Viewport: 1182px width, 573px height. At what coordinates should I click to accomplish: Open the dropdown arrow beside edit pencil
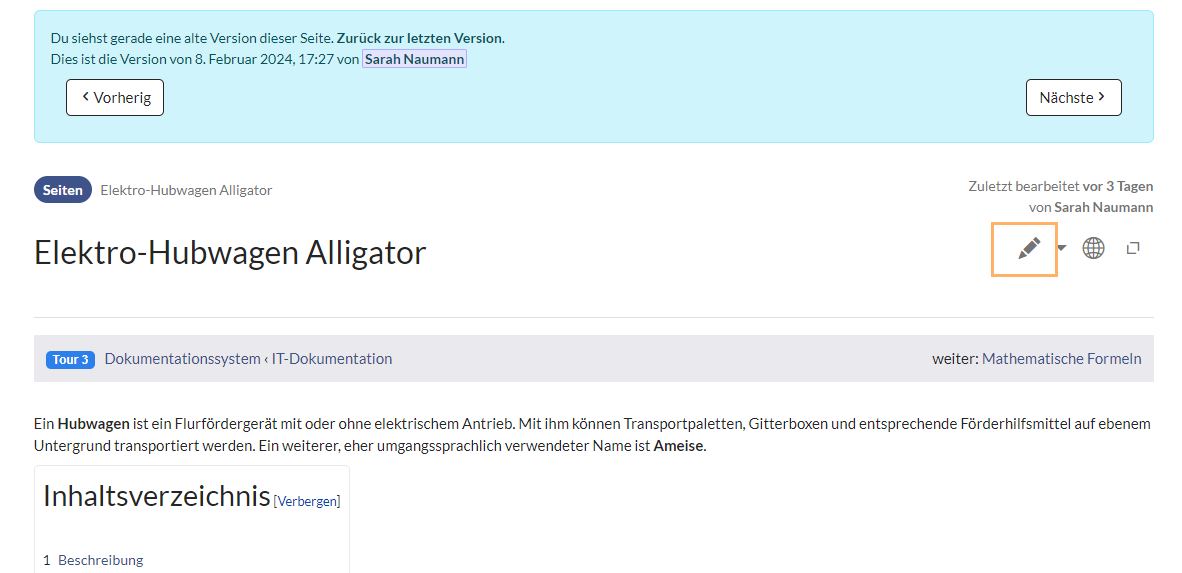[x=1062, y=248]
